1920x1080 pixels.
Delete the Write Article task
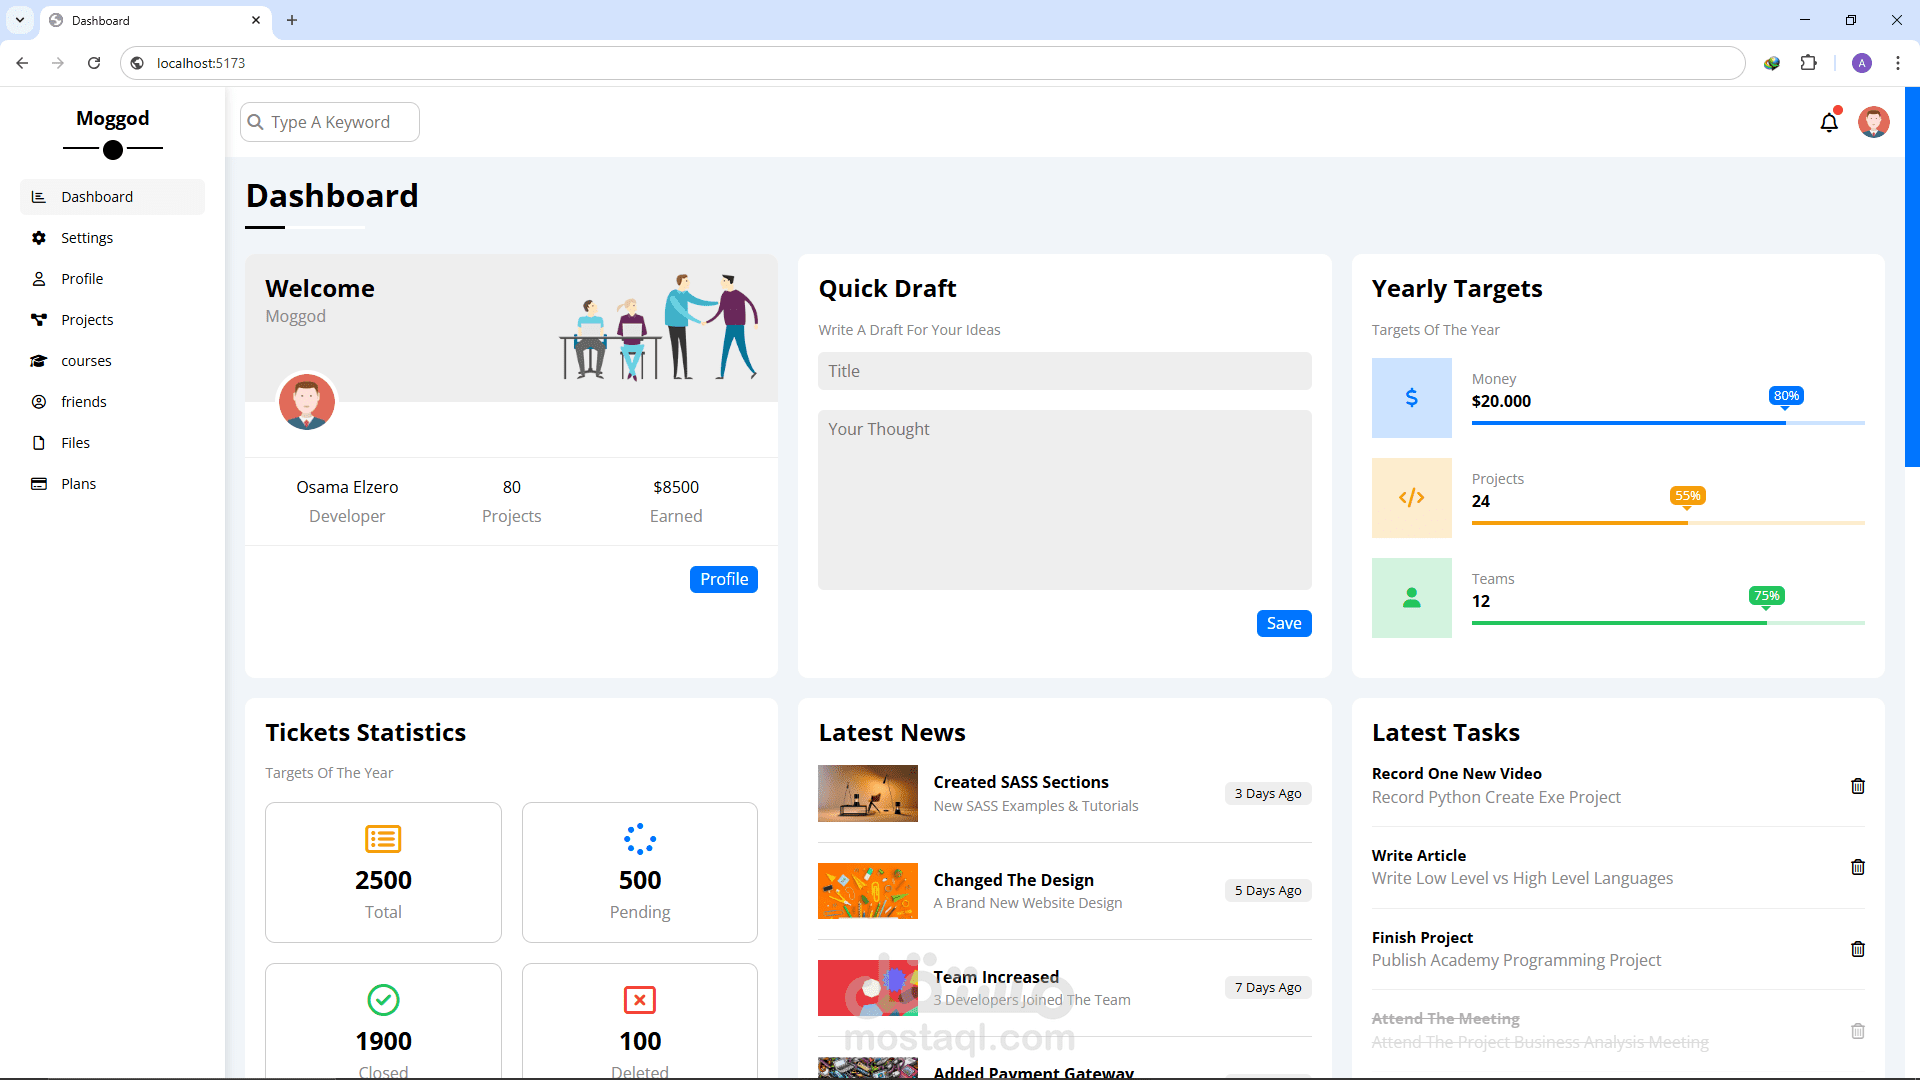click(1858, 867)
